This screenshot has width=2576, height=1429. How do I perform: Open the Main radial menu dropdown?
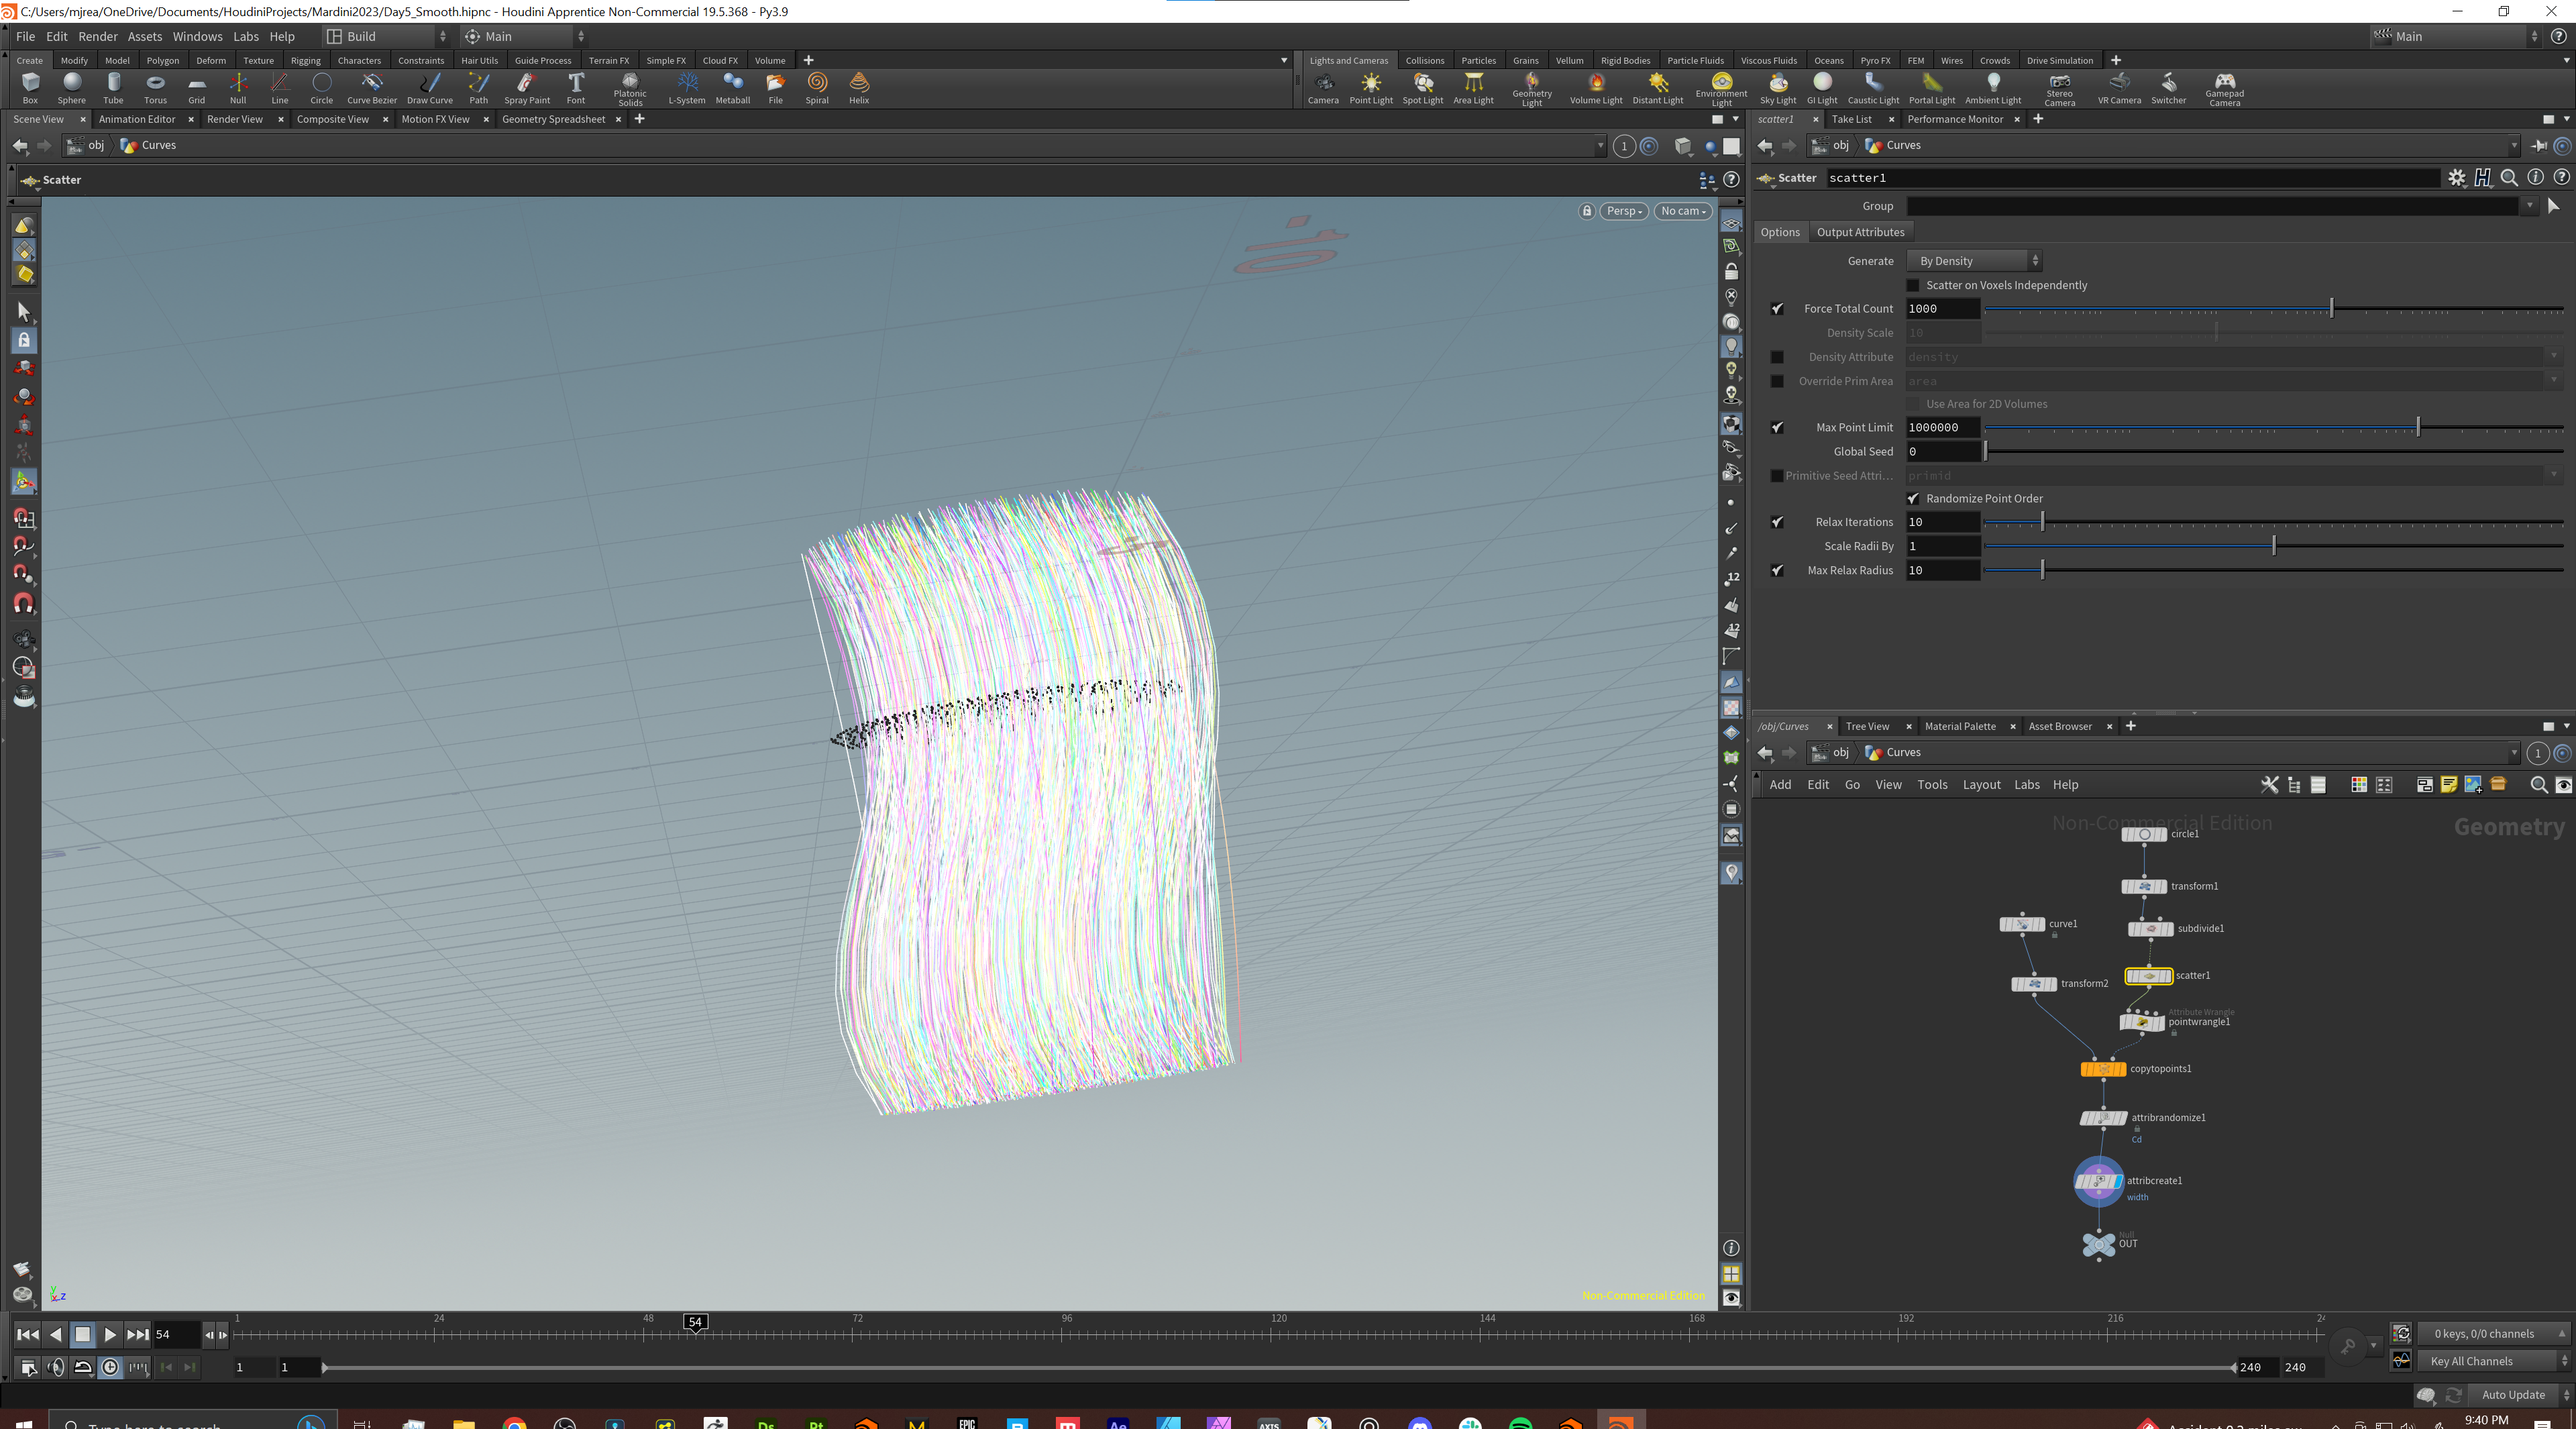pos(524,37)
